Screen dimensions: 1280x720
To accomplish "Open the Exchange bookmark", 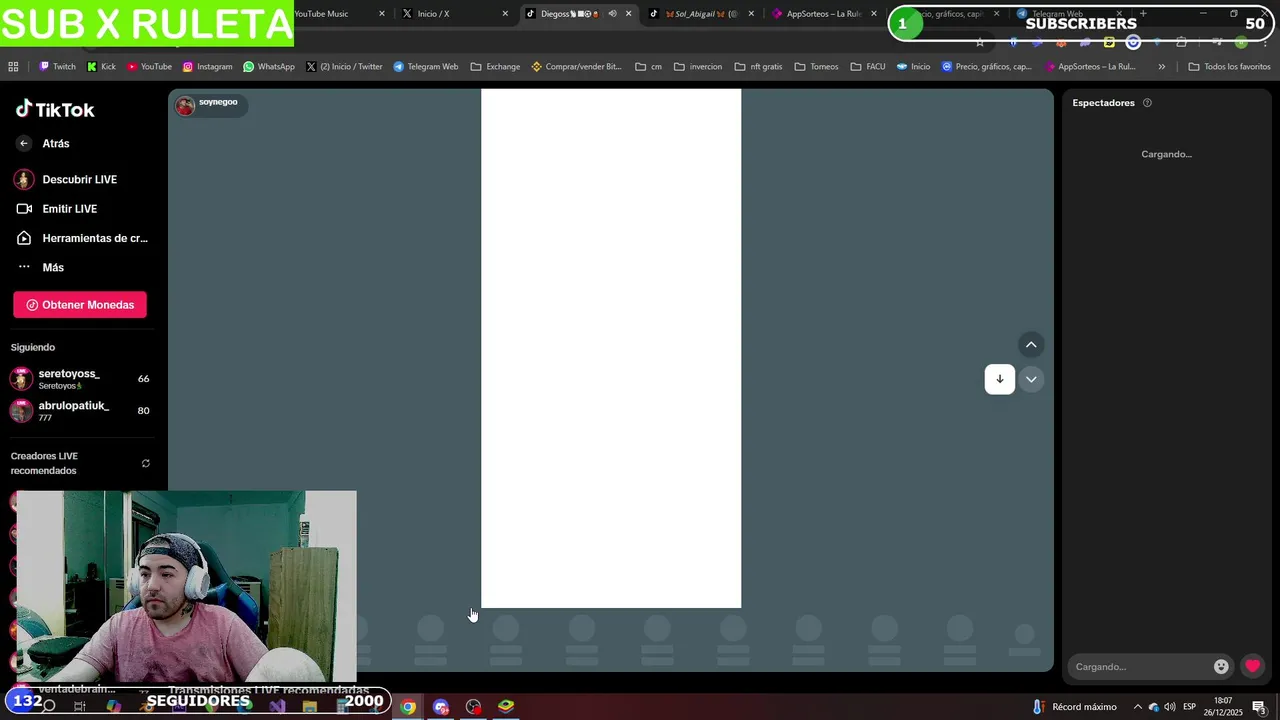I will [x=495, y=67].
